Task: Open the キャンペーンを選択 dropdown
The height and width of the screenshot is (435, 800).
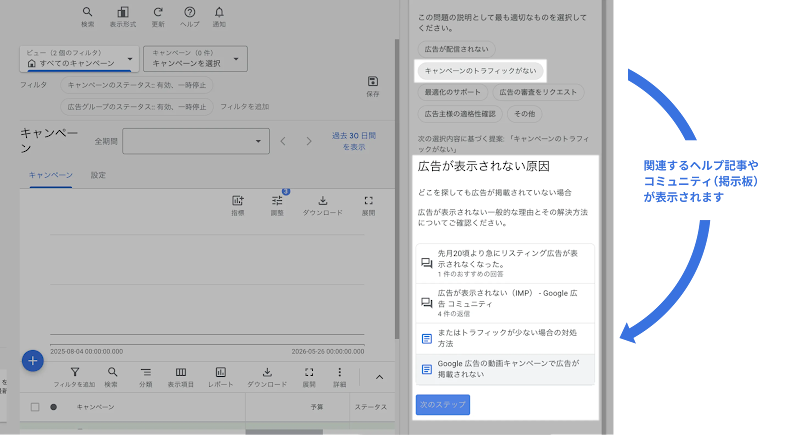Action: [x=195, y=59]
